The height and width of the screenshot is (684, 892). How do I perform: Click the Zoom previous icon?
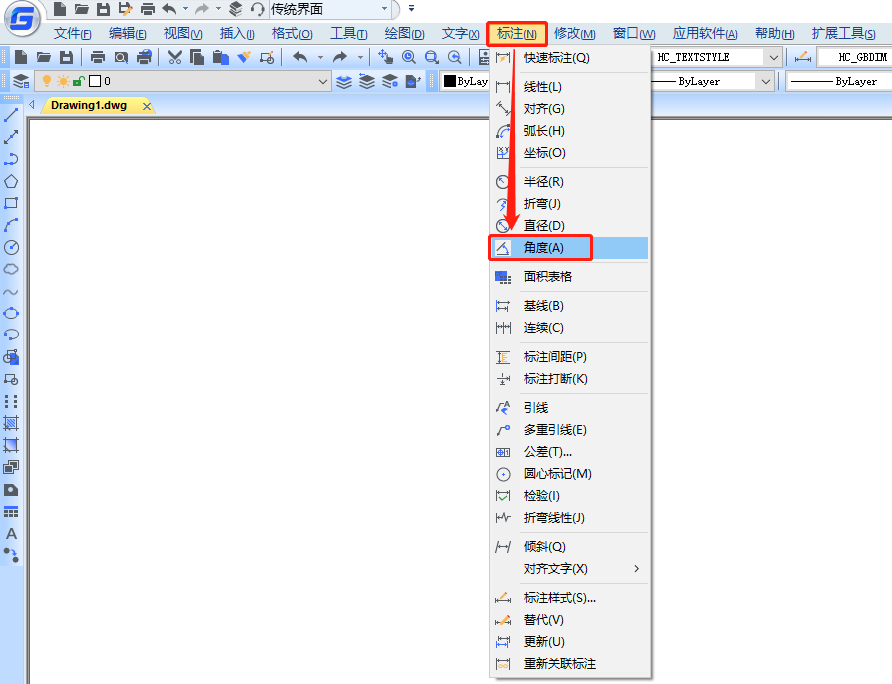click(455, 57)
